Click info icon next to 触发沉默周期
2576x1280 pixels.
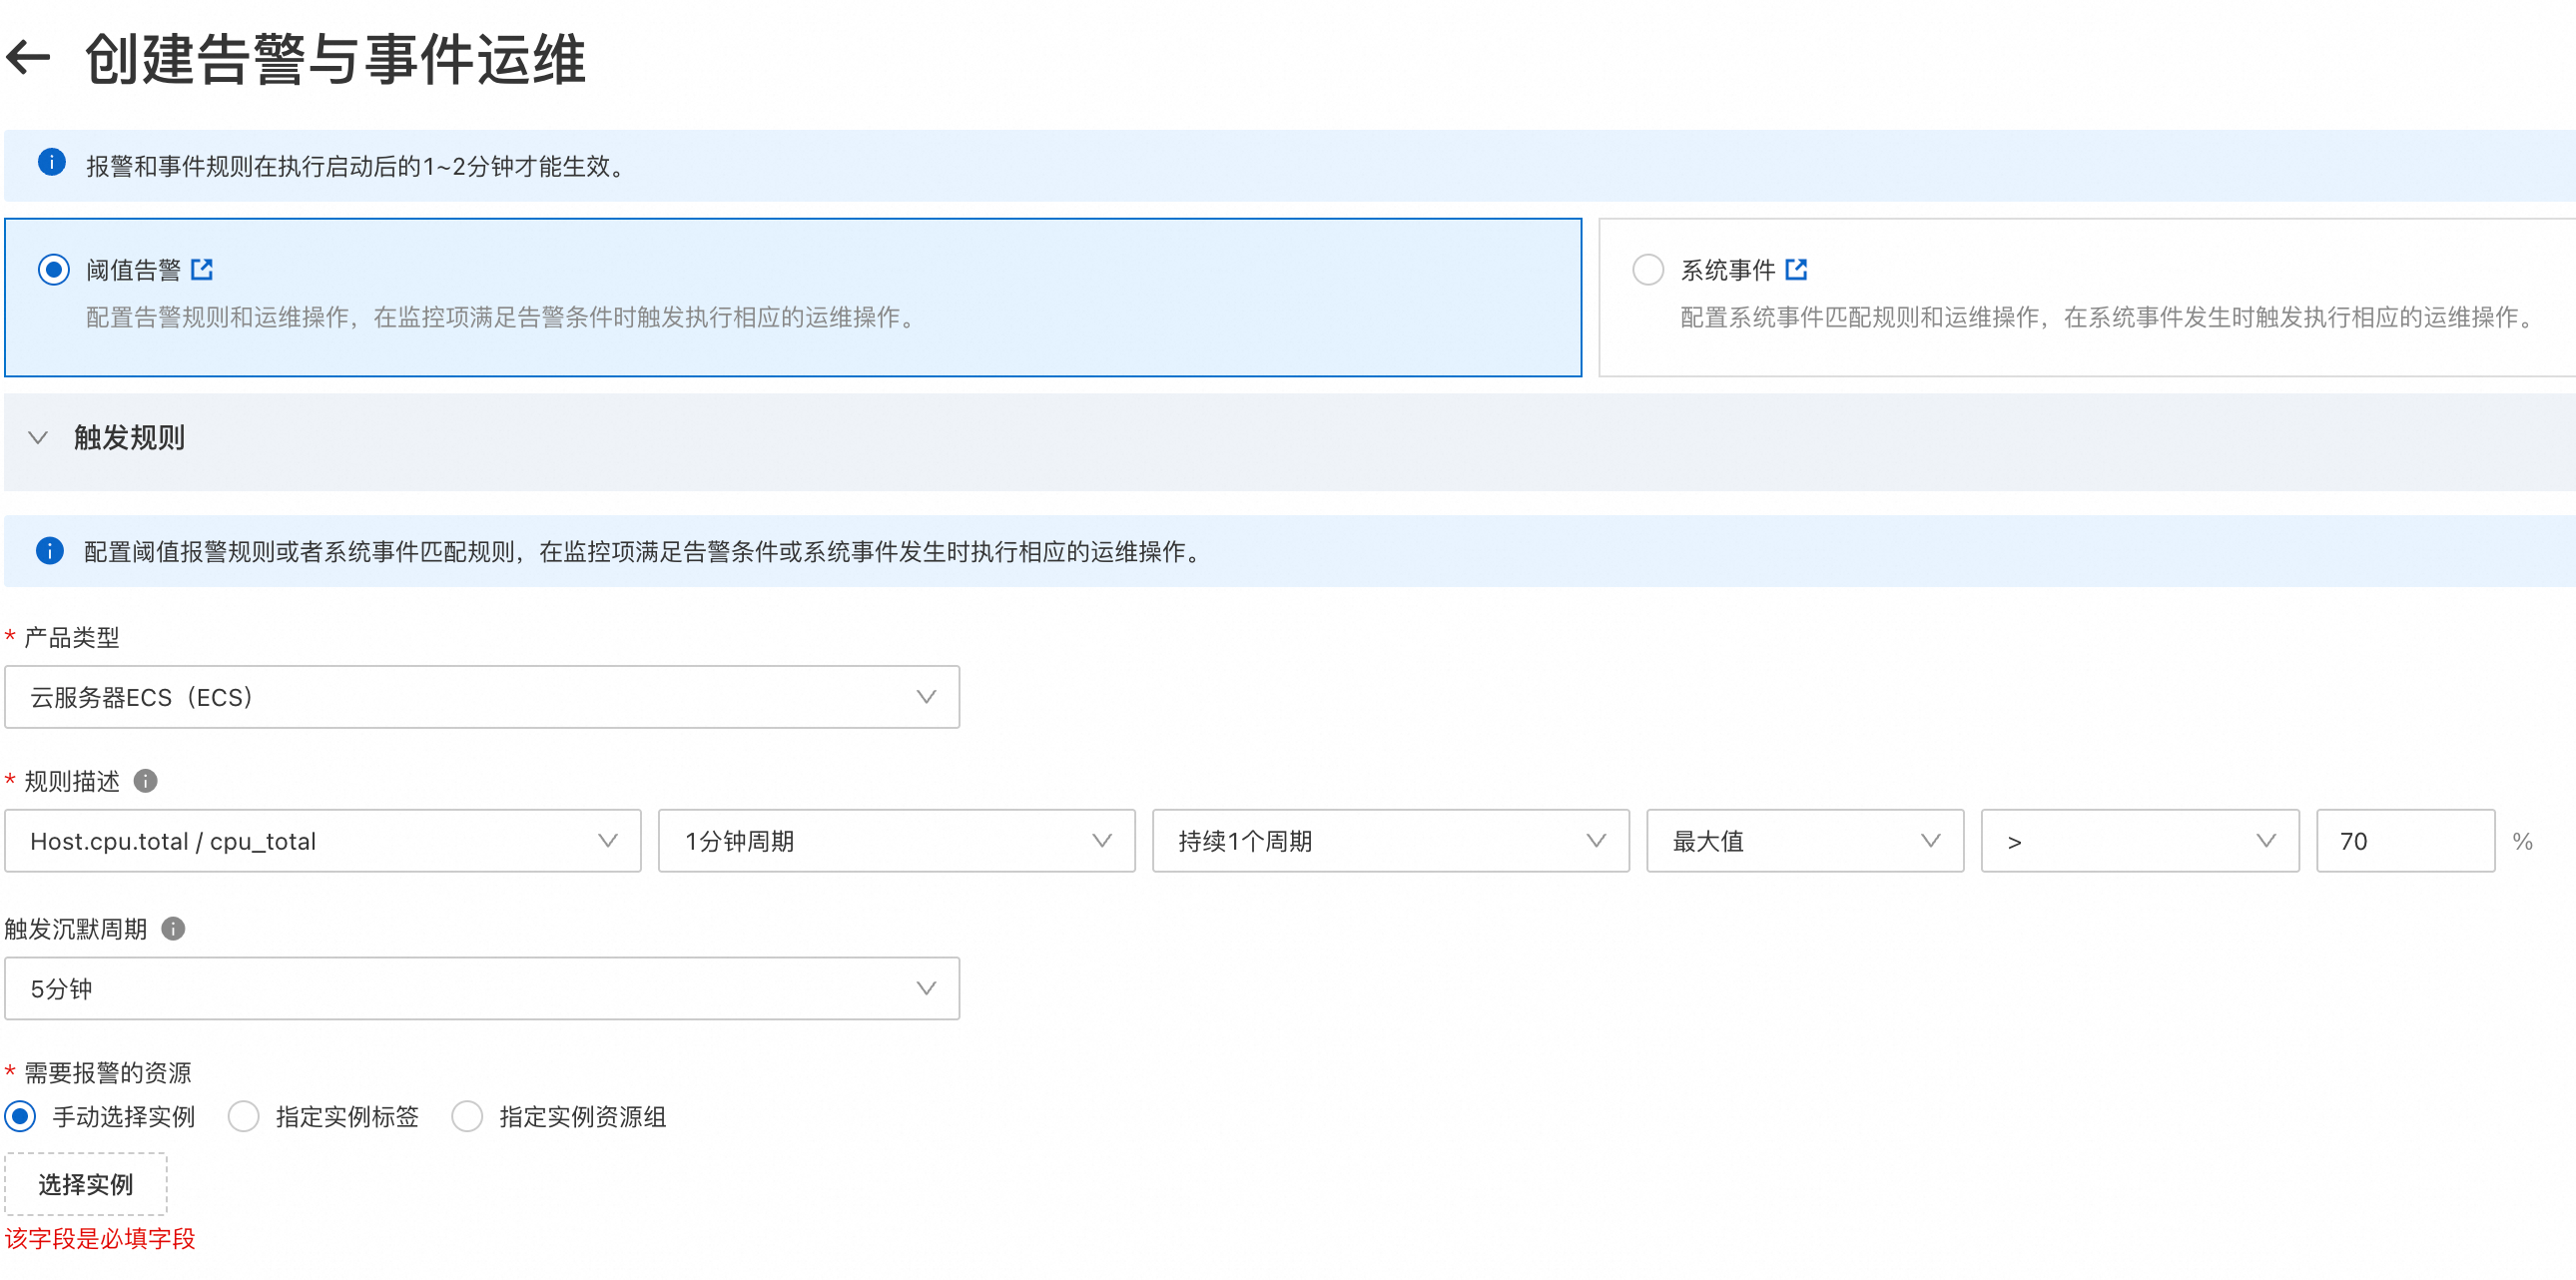tap(173, 929)
